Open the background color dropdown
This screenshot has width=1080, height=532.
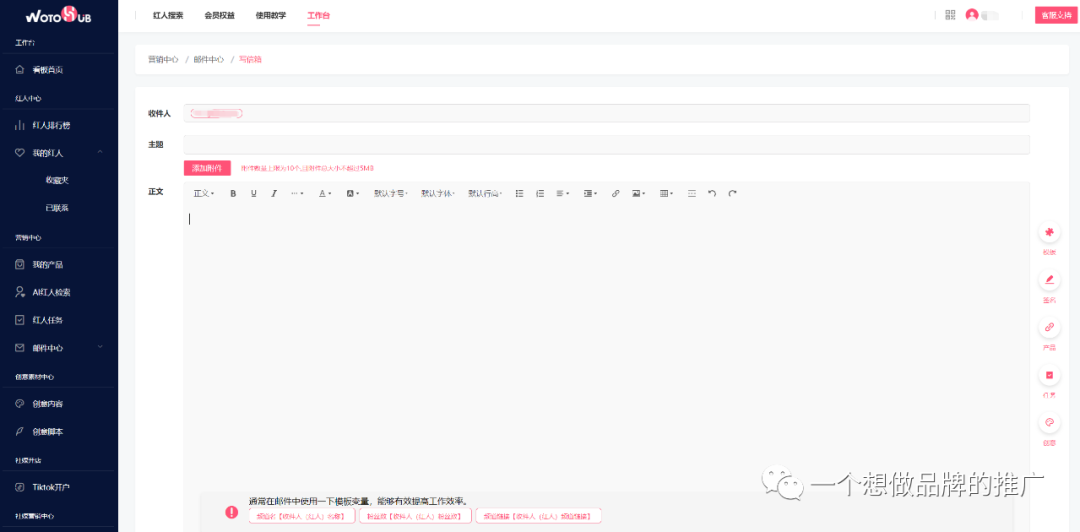(x=353, y=194)
